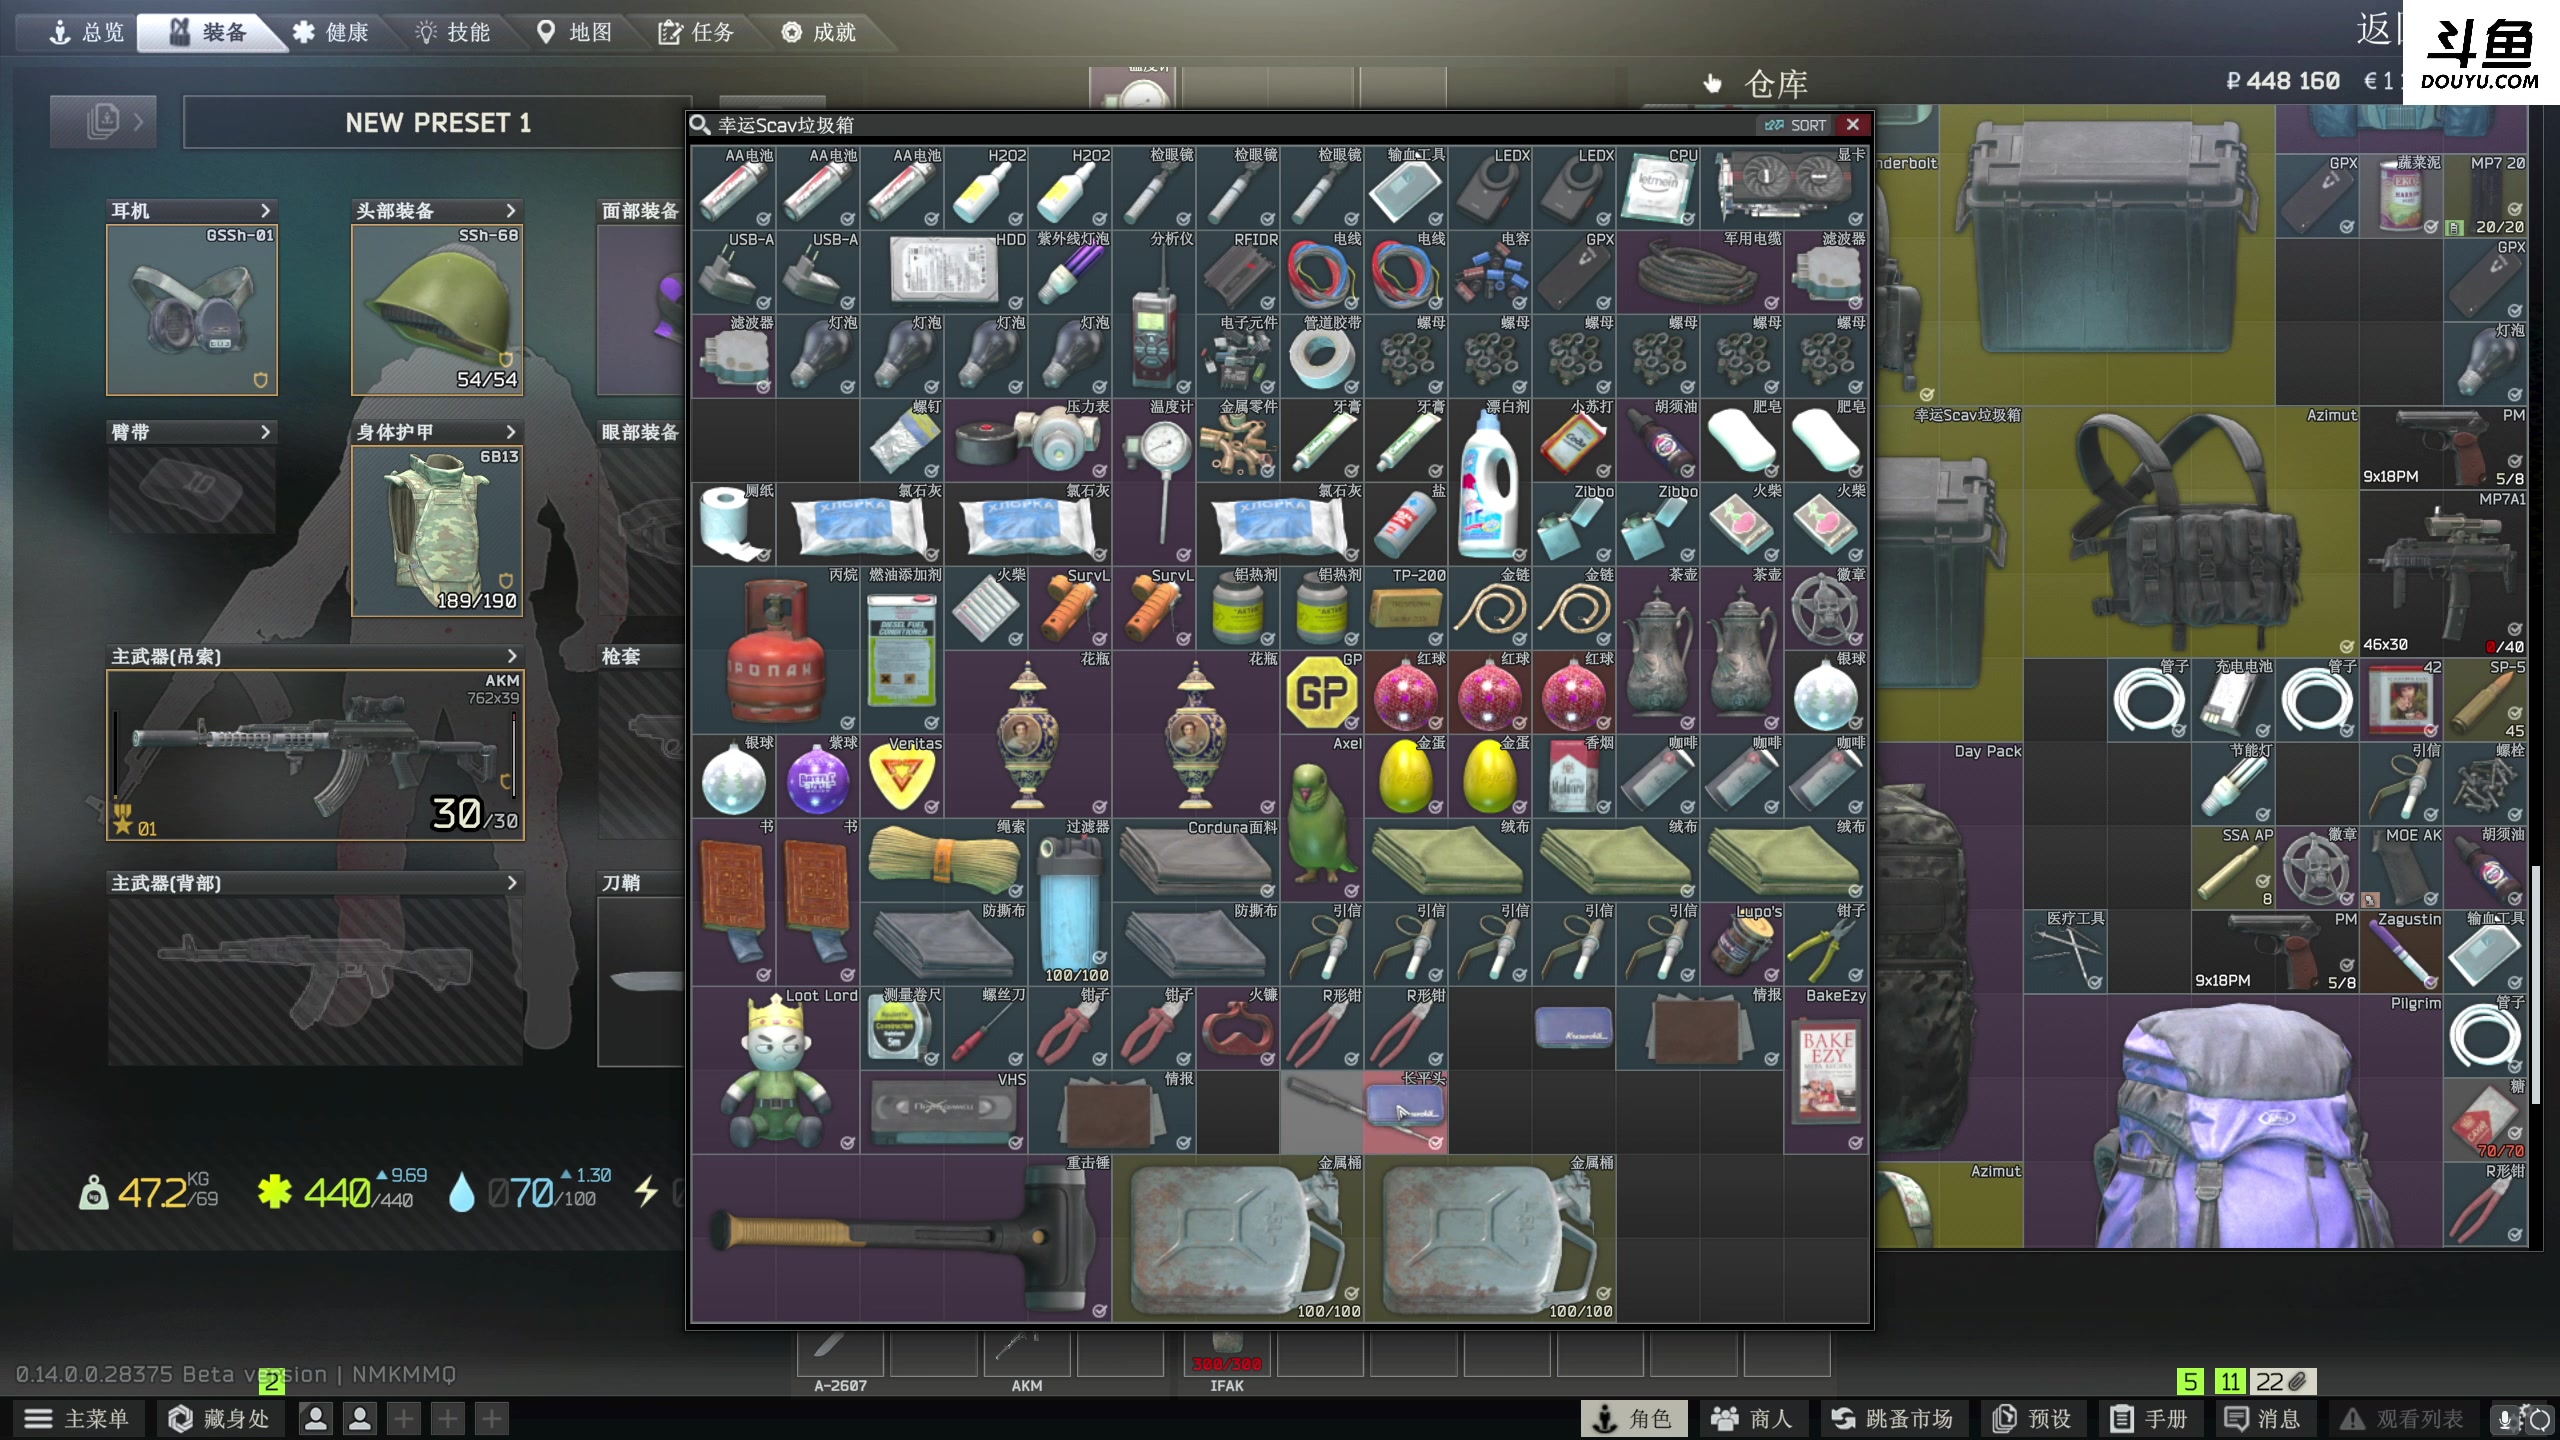
Task: Open the 成就 achievements tab
Action: [818, 33]
